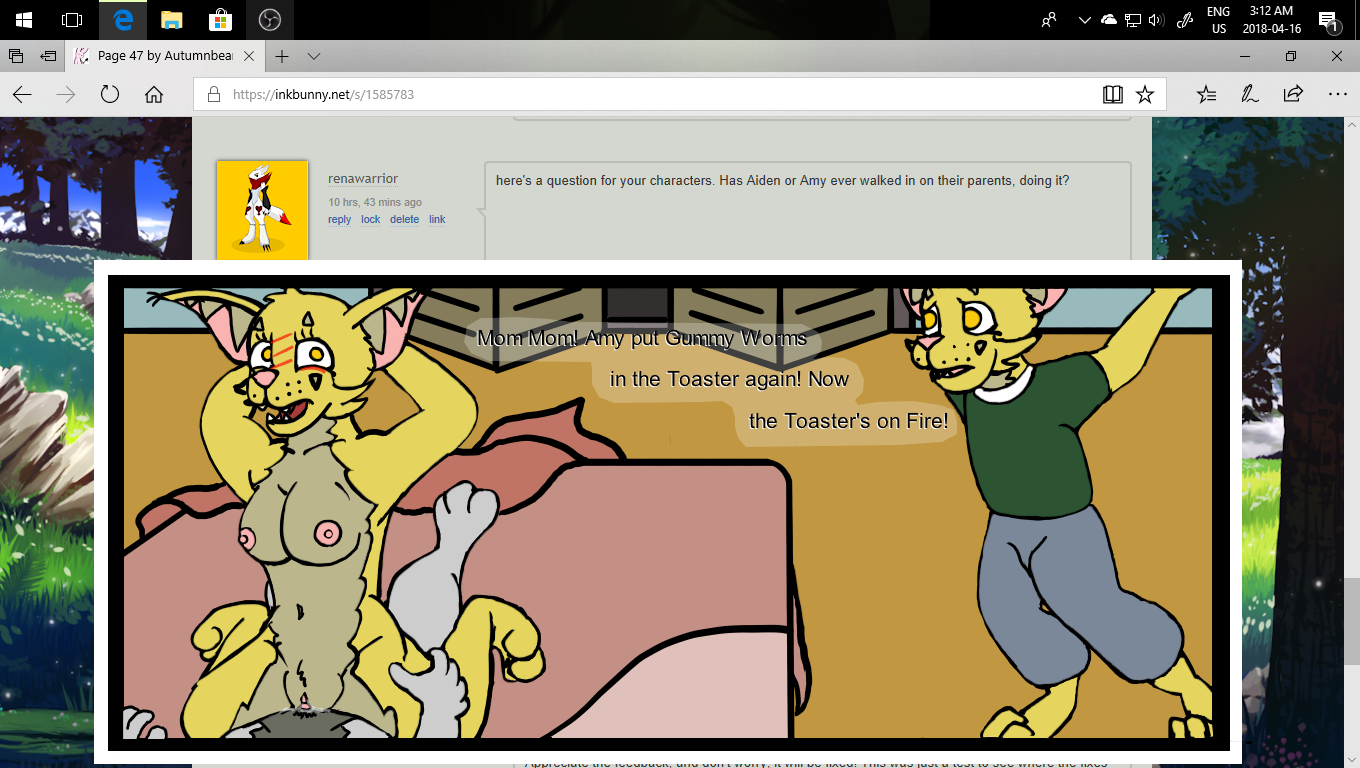The width and height of the screenshot is (1360, 768).
Task: Open the volume control in the tray
Action: click(x=1157, y=20)
